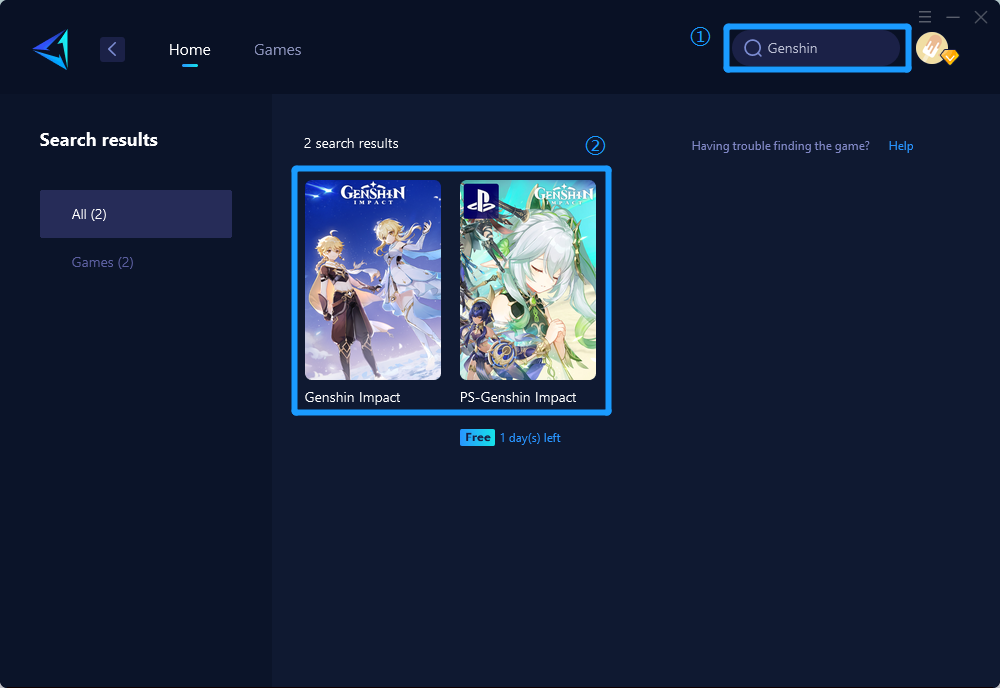Click the Search results heading

(x=99, y=140)
